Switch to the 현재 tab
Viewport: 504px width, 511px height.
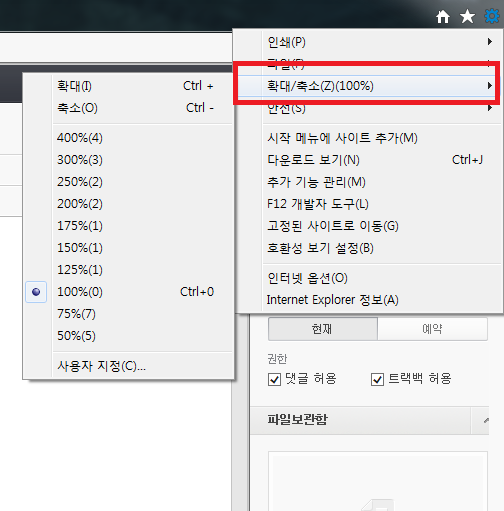pos(323,329)
